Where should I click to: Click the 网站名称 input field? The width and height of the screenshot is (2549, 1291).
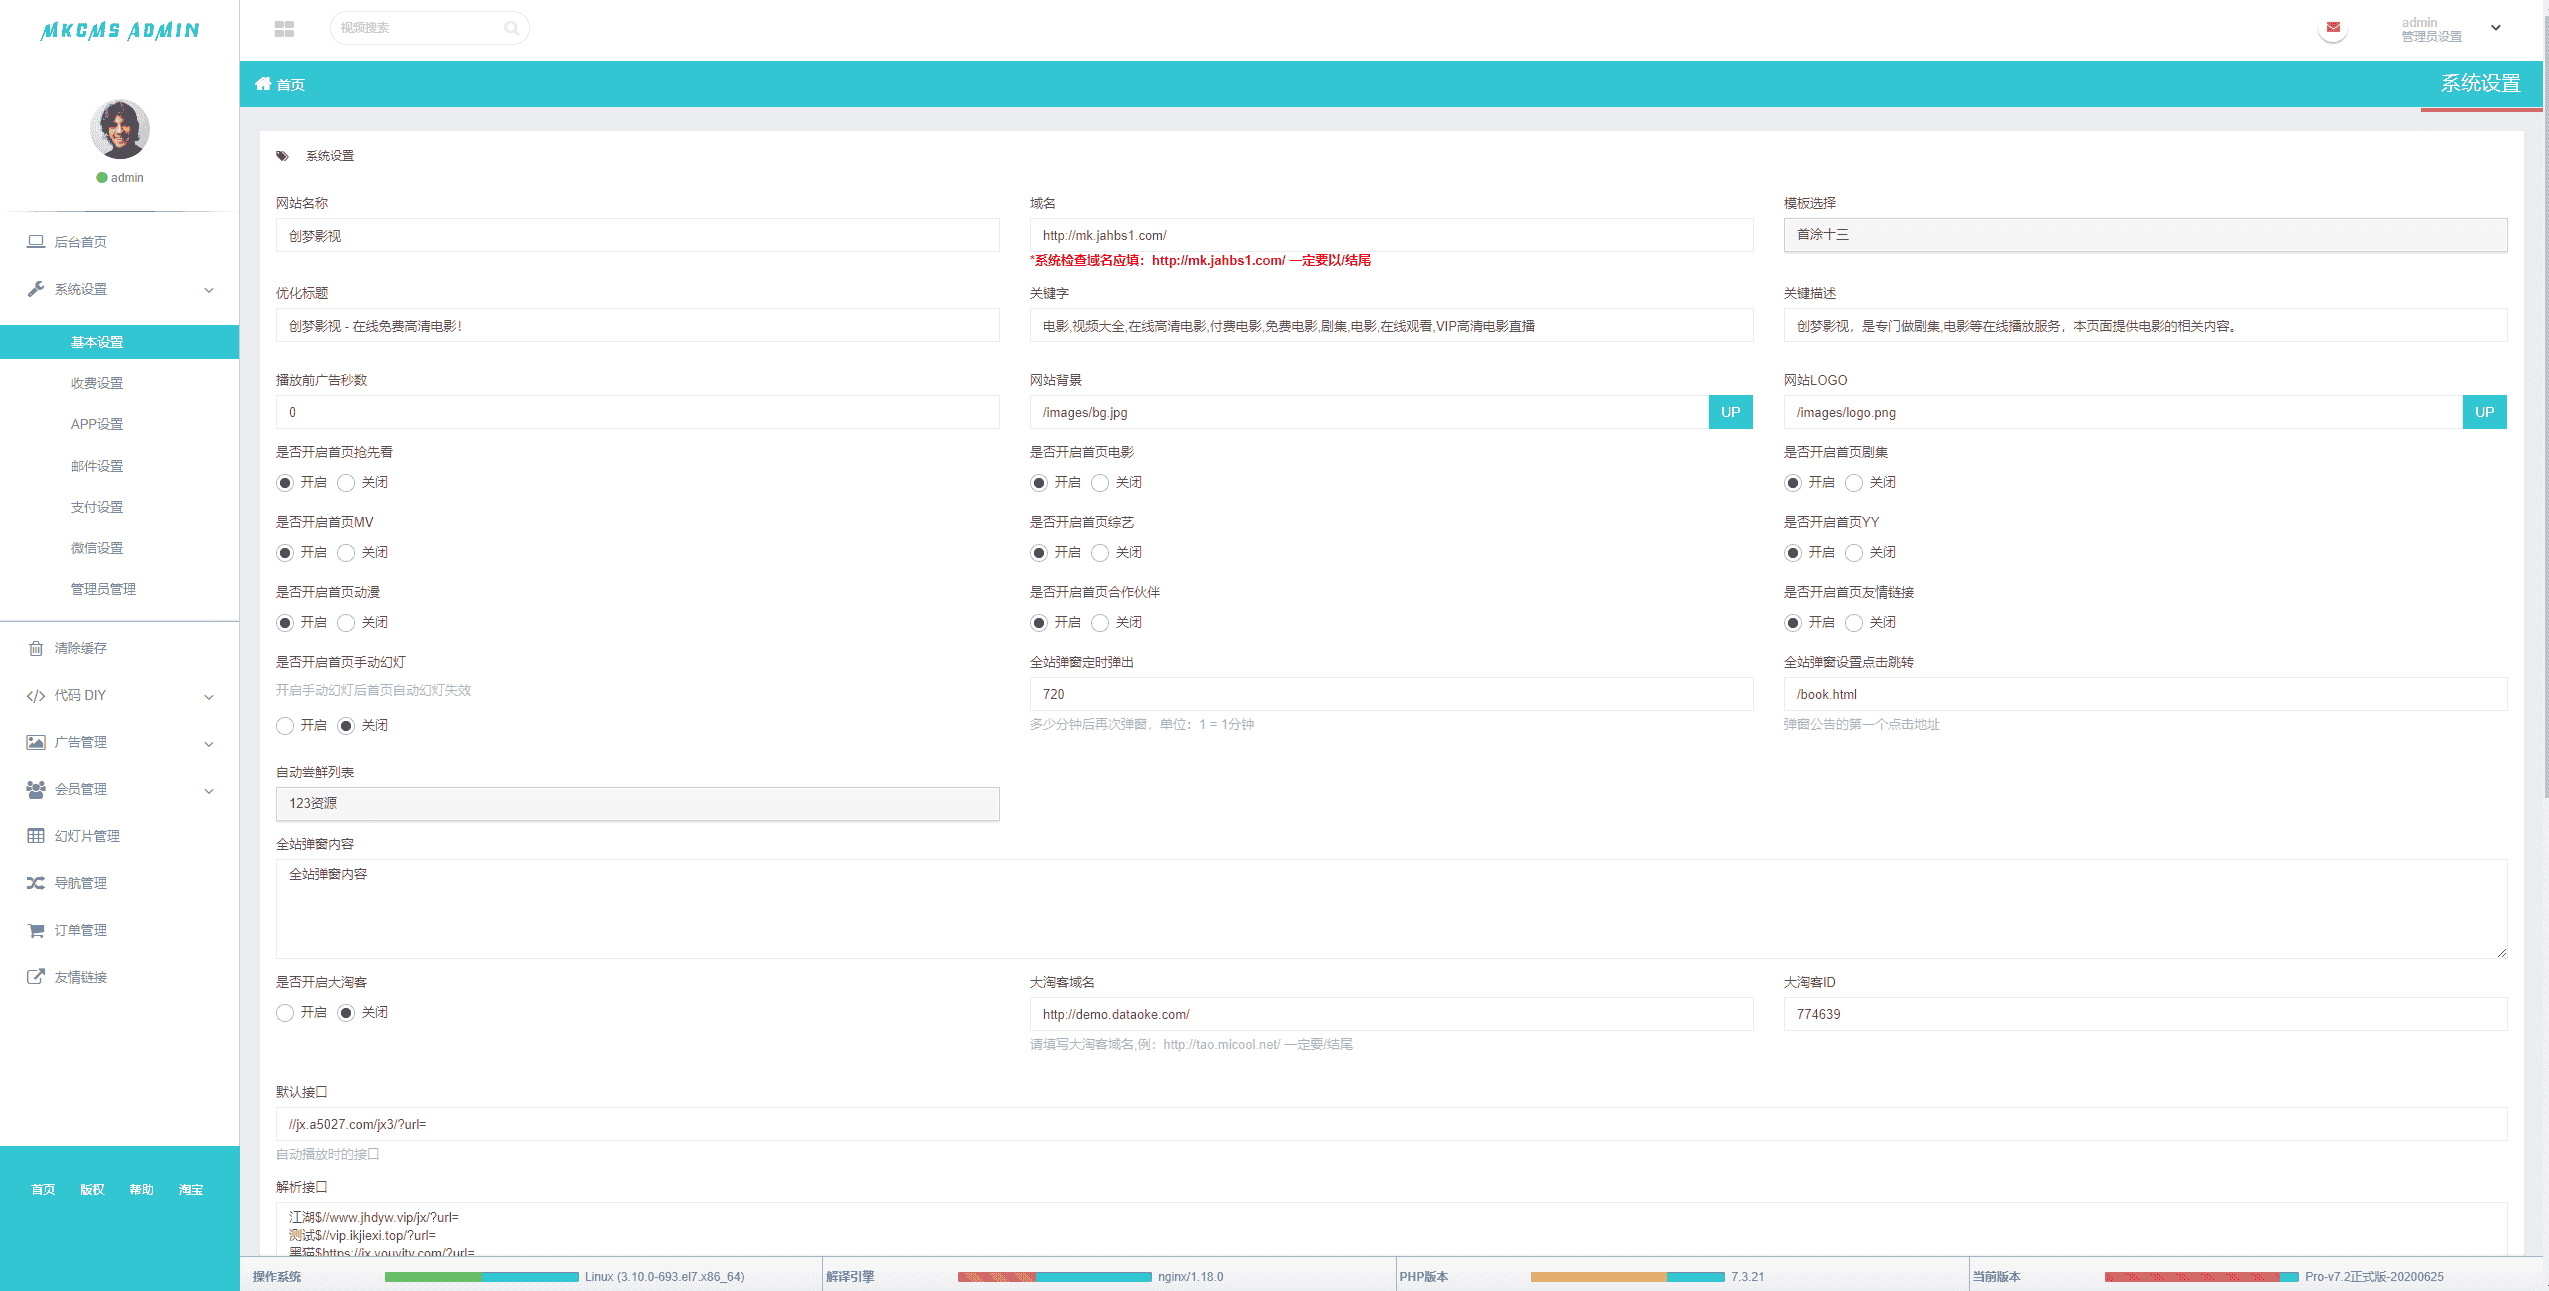[637, 236]
